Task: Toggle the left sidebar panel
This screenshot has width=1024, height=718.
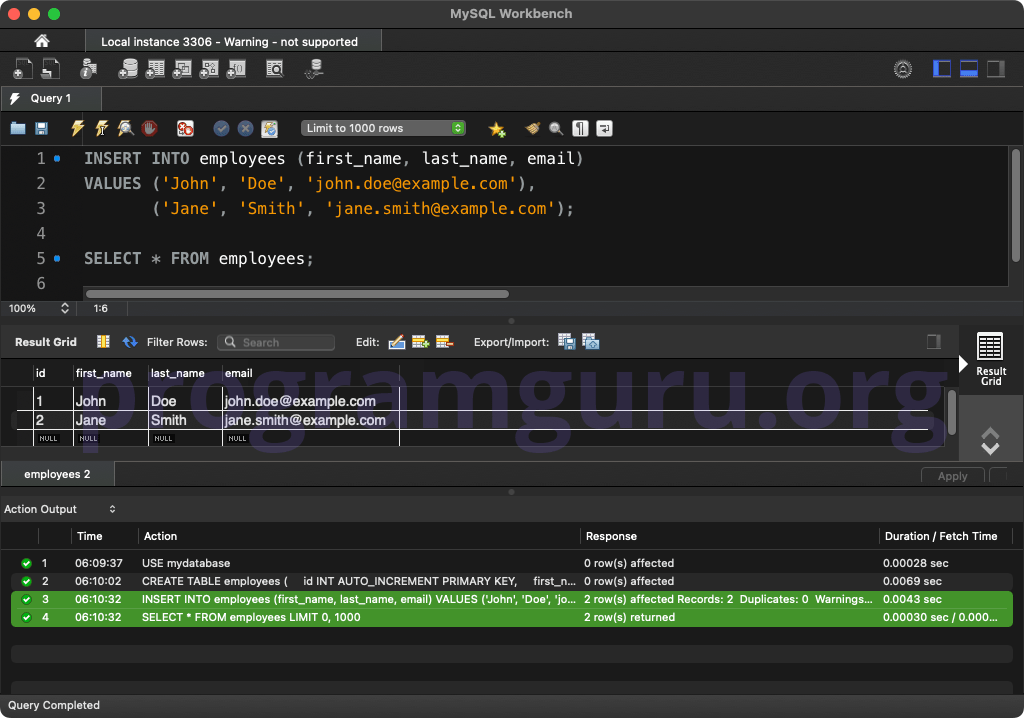Action: click(942, 69)
